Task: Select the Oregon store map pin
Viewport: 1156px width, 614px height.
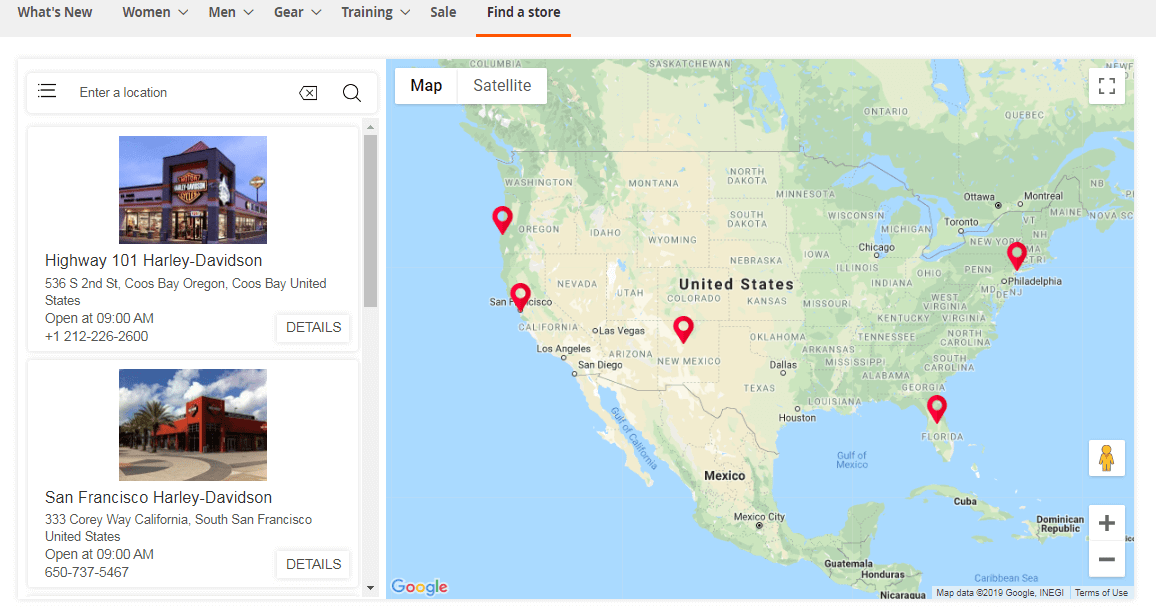Action: (502, 219)
